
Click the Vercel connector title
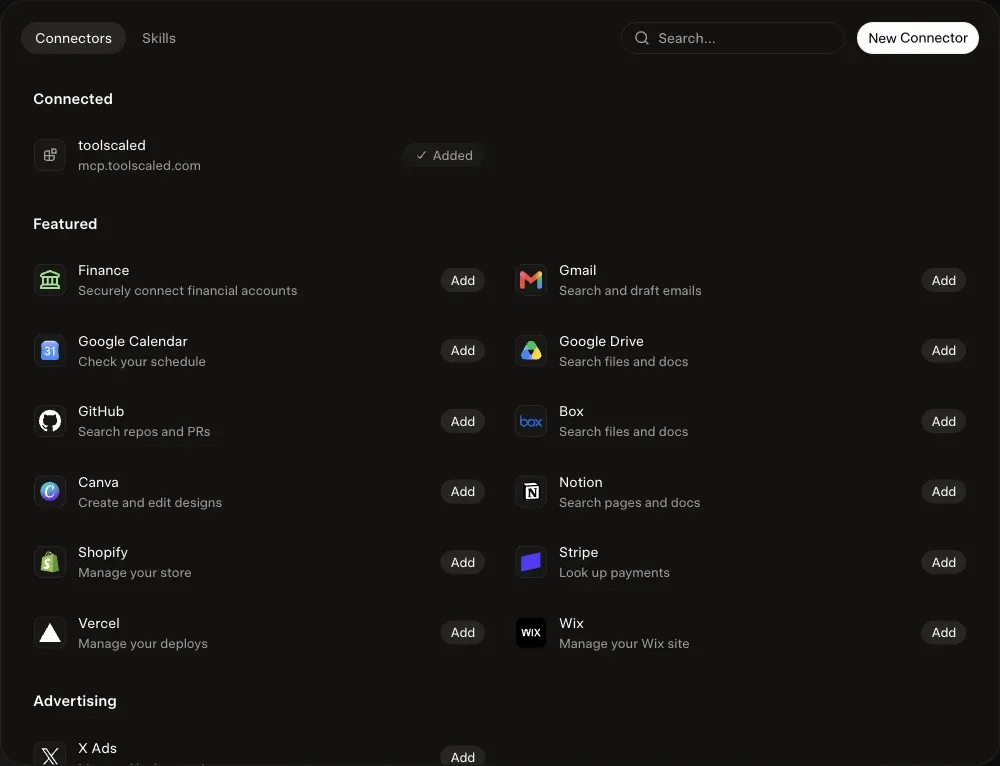pos(99,623)
